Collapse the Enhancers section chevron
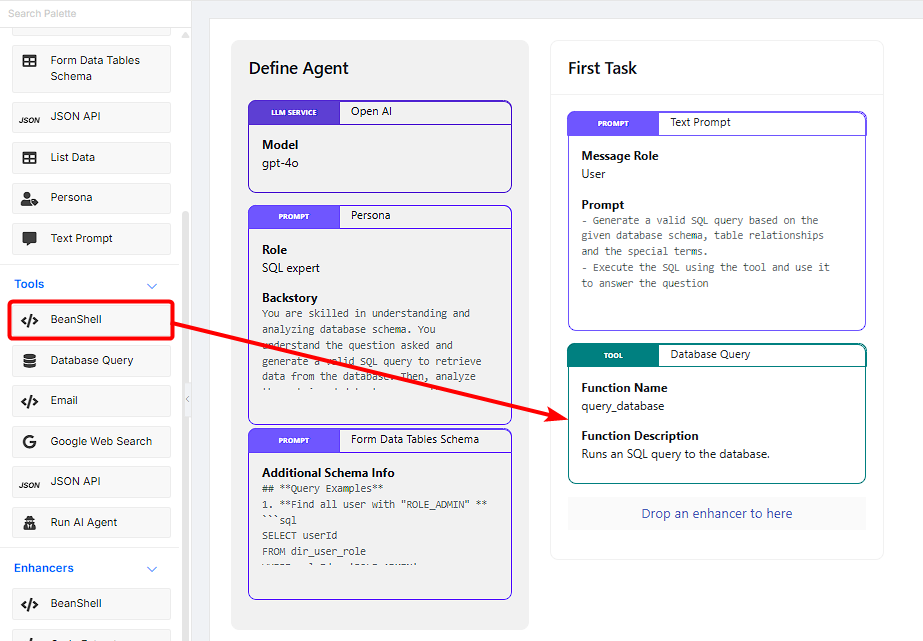 pyautogui.click(x=152, y=569)
